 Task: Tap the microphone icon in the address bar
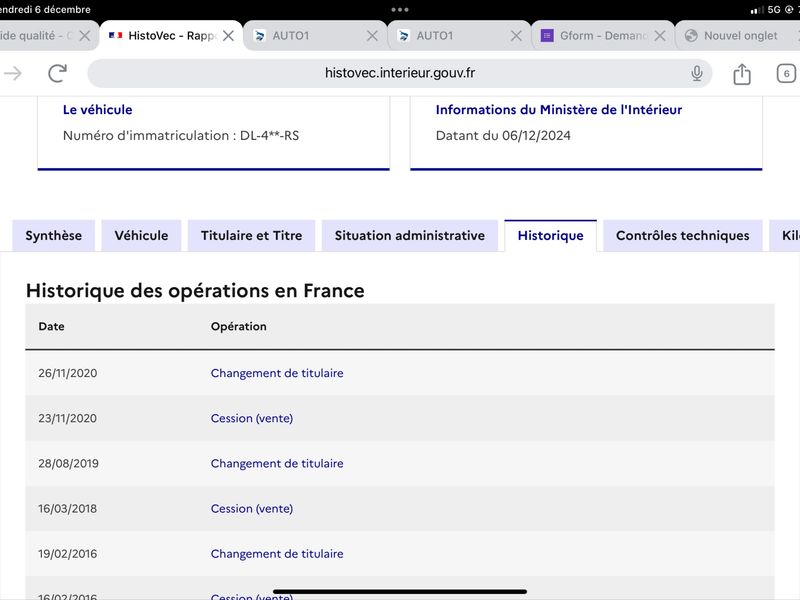pos(696,73)
